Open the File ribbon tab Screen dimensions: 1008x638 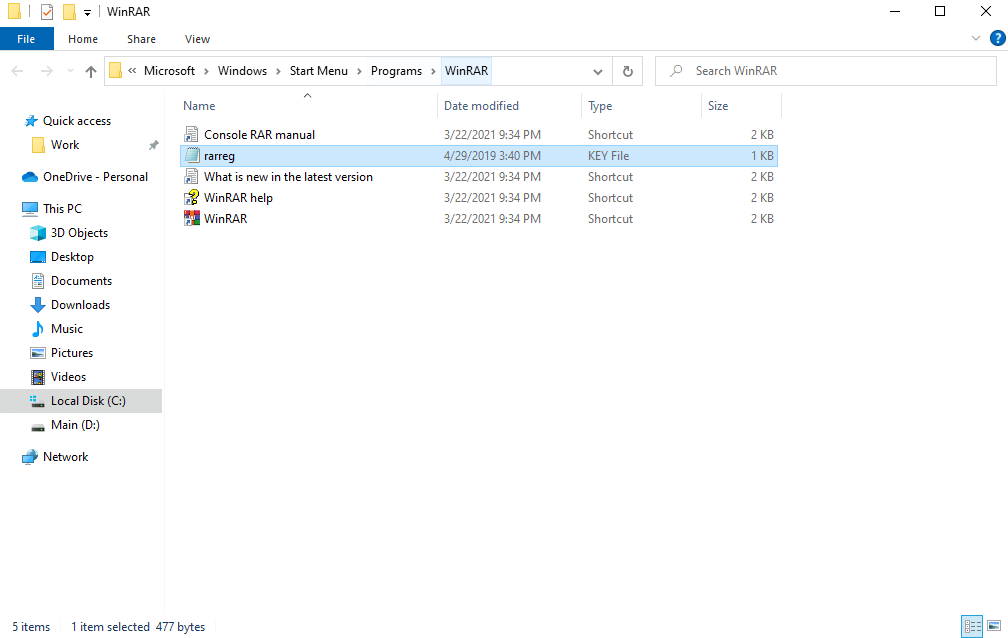coord(26,39)
